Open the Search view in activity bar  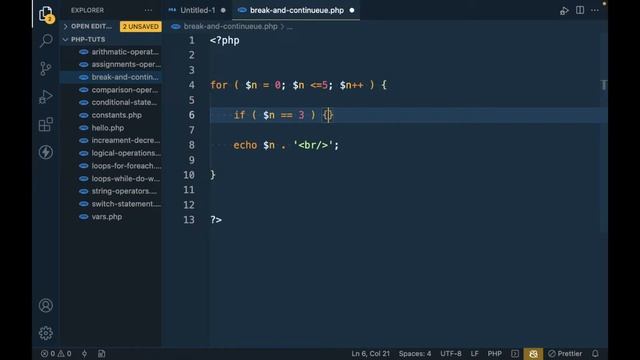pos(46,40)
